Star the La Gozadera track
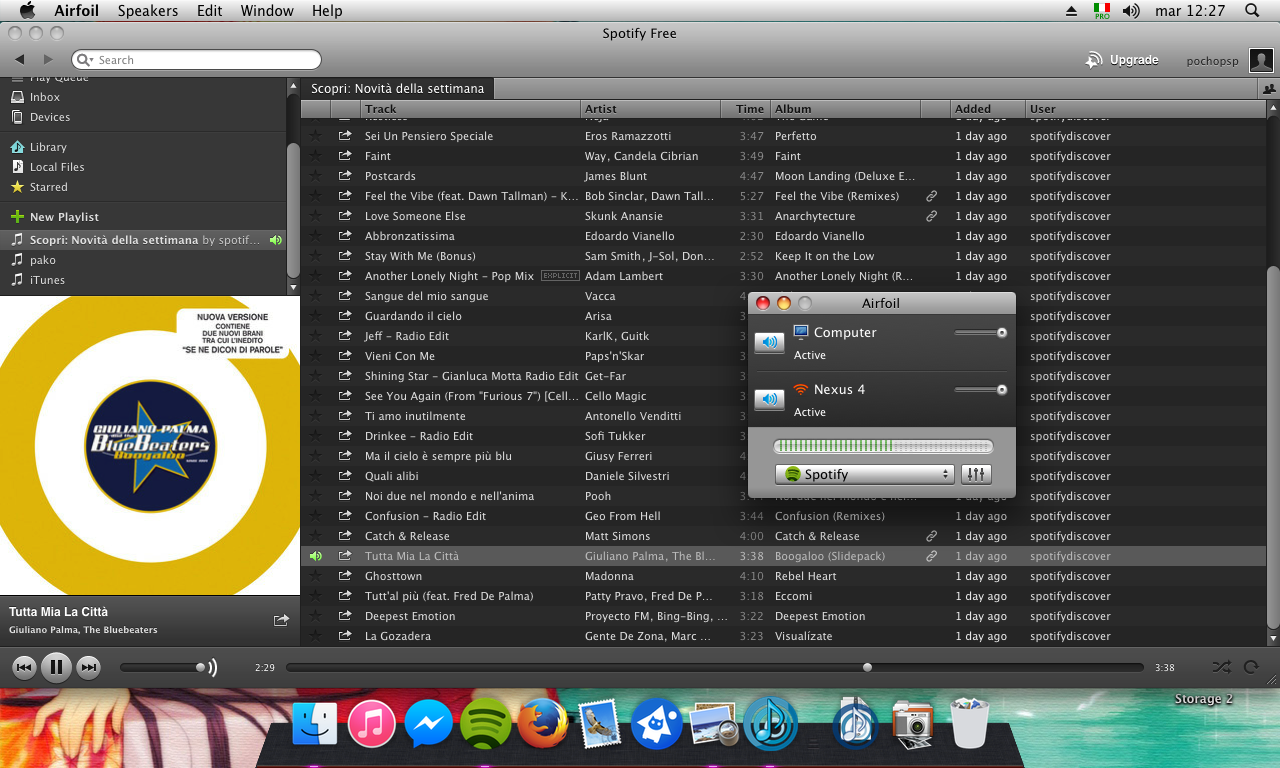The height and width of the screenshot is (768, 1280). [316, 636]
